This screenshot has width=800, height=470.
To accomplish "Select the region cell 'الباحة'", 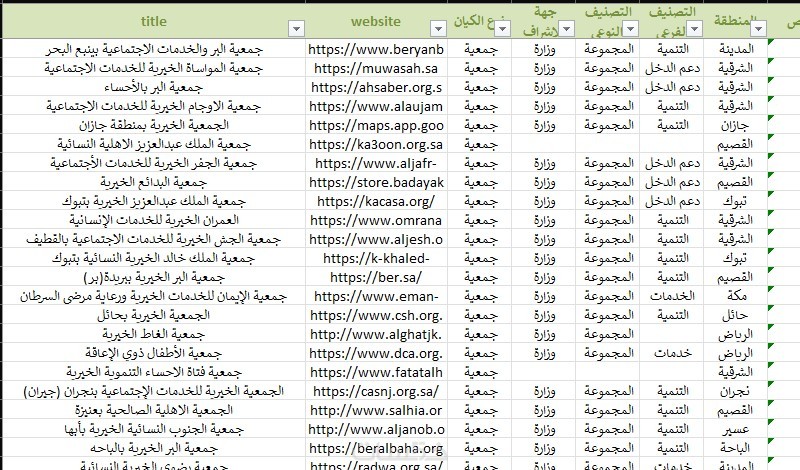I will (735, 449).
